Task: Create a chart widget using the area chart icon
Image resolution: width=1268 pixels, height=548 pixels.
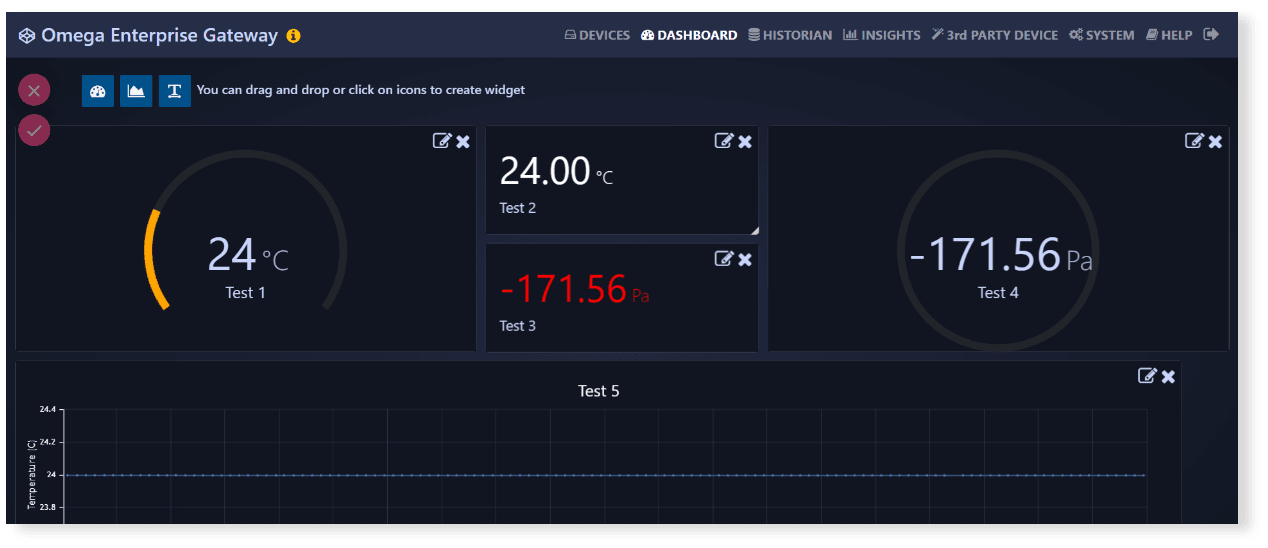Action: [x=136, y=90]
